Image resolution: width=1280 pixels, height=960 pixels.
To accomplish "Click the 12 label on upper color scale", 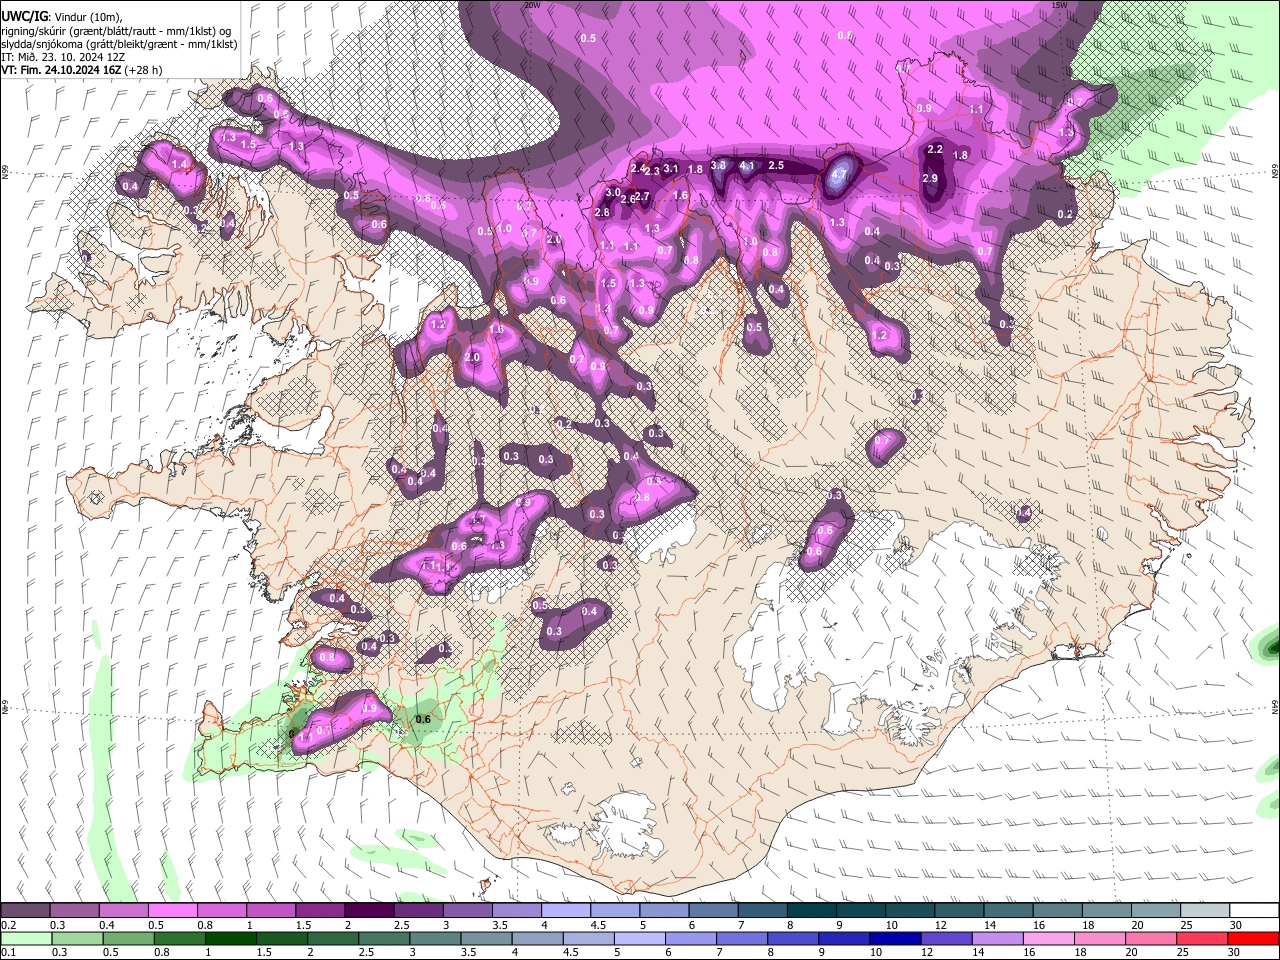I will click(941, 925).
